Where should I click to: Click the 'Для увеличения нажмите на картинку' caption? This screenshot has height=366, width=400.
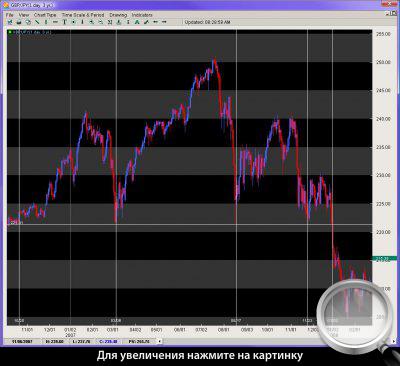click(200, 355)
